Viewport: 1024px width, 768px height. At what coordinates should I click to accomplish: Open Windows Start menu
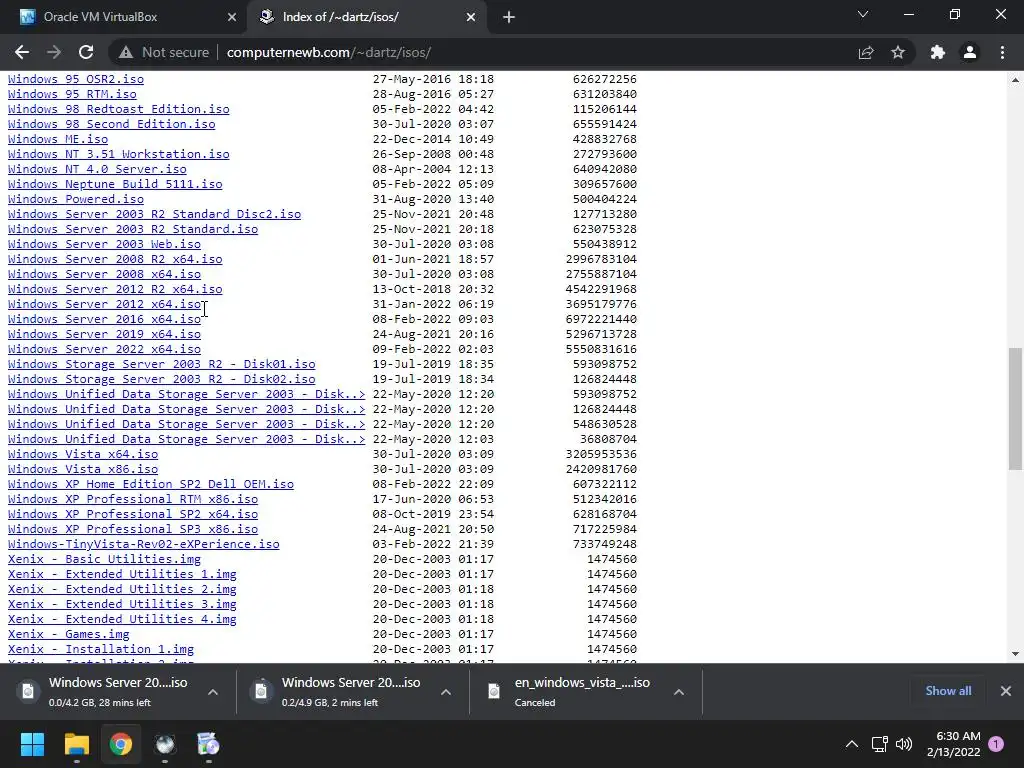coord(32,744)
